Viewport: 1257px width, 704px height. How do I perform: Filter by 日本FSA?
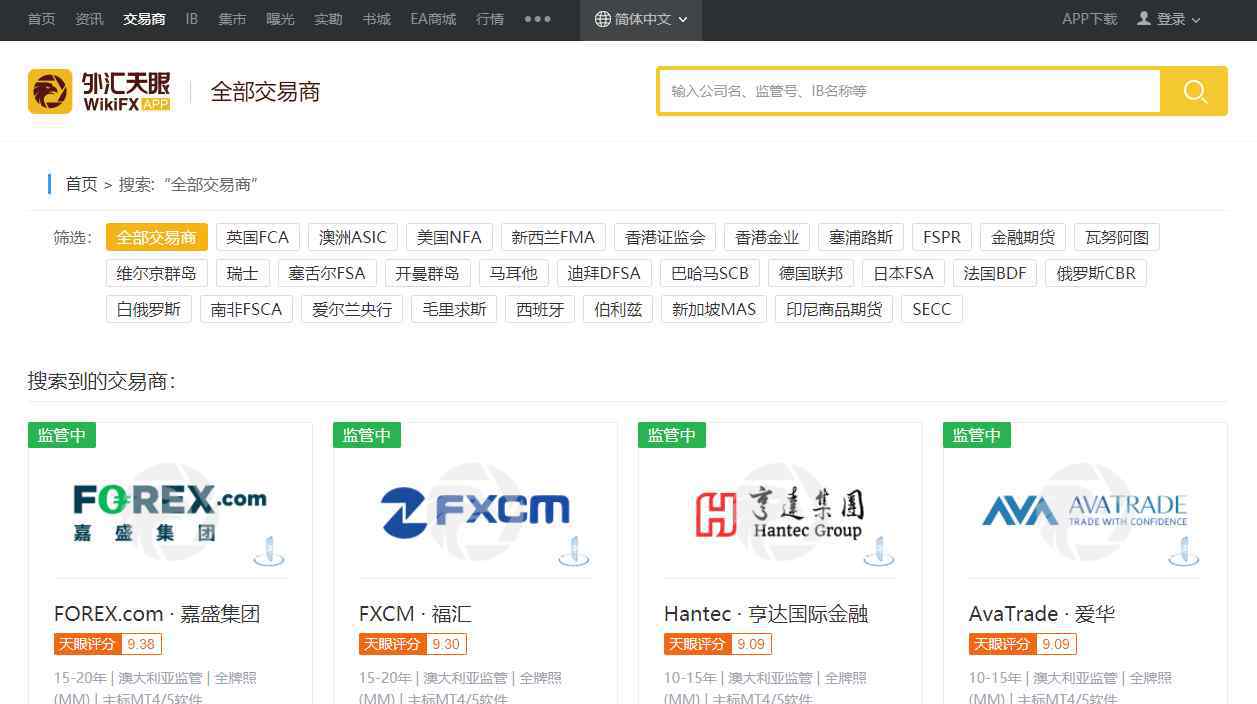pos(903,273)
